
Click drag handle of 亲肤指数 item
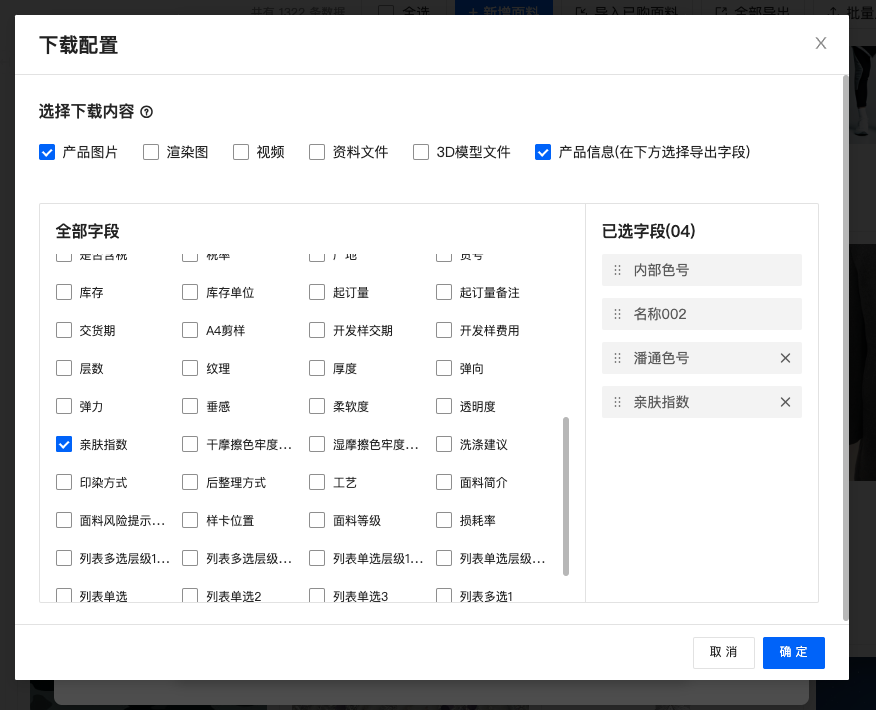[x=617, y=402]
